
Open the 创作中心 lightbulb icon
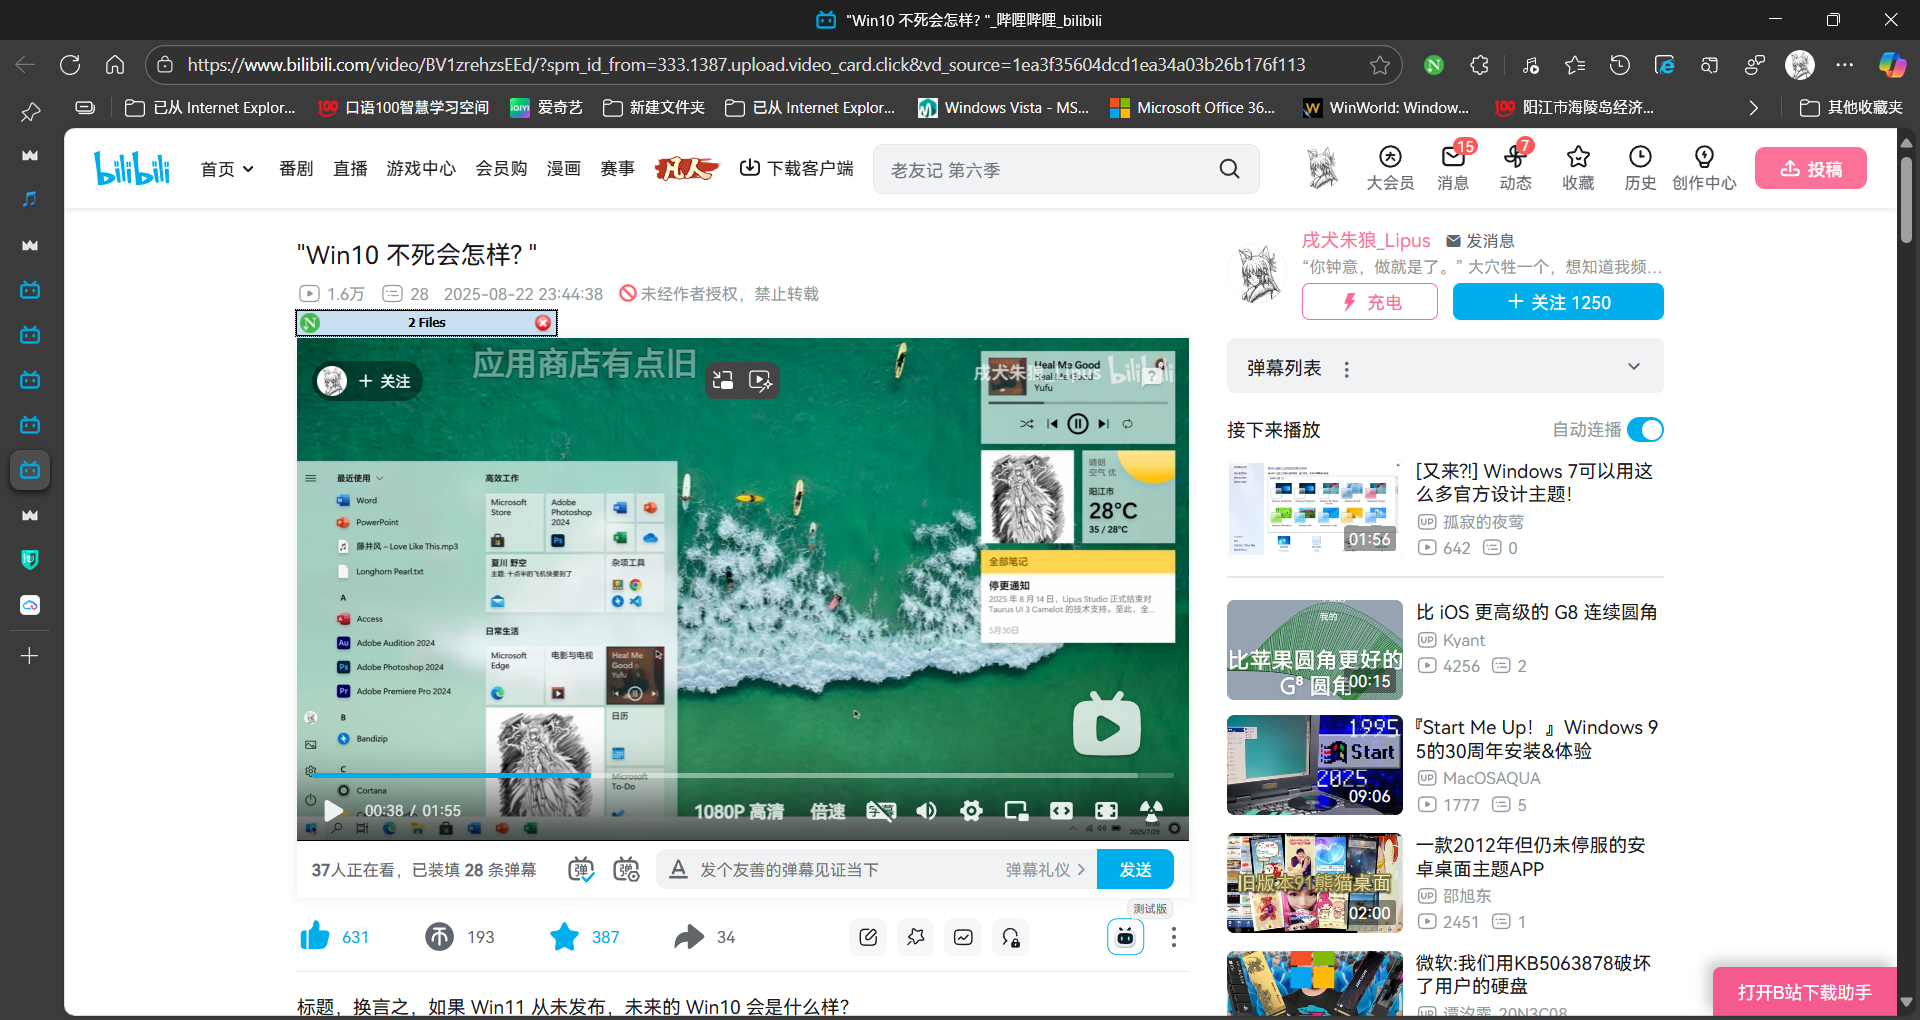click(x=1704, y=168)
